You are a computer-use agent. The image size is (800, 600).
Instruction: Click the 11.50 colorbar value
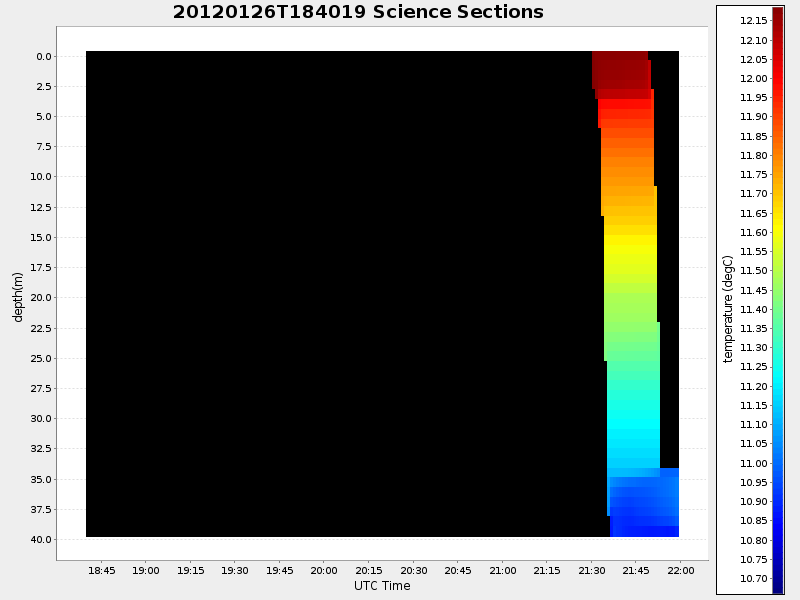(754, 271)
